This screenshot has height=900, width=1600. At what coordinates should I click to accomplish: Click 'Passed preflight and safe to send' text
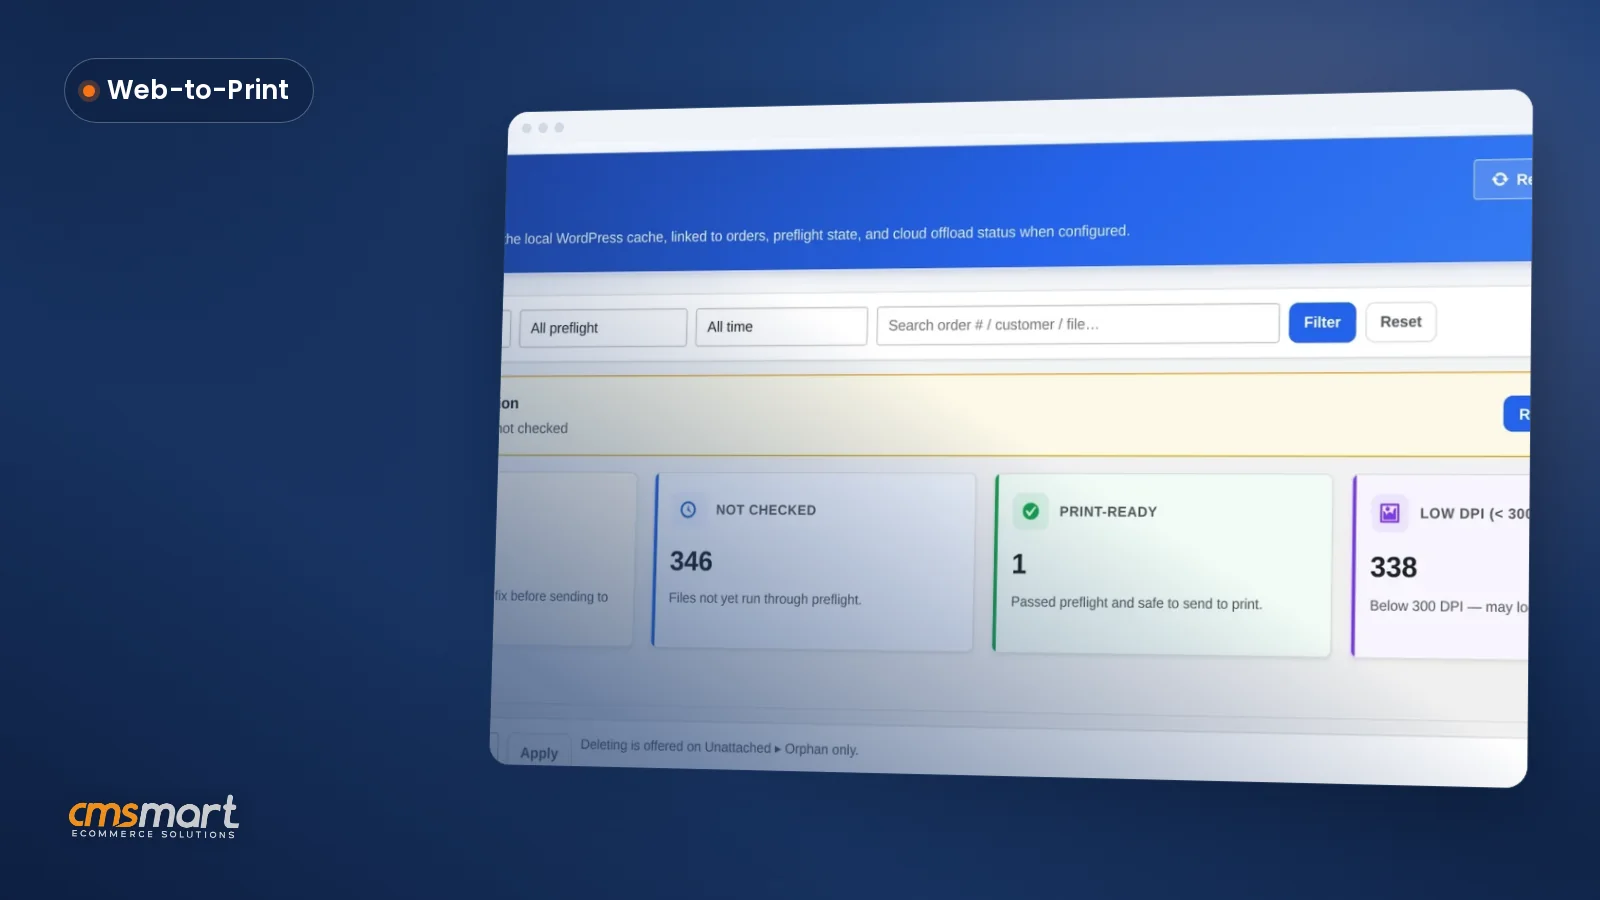[1136, 602]
